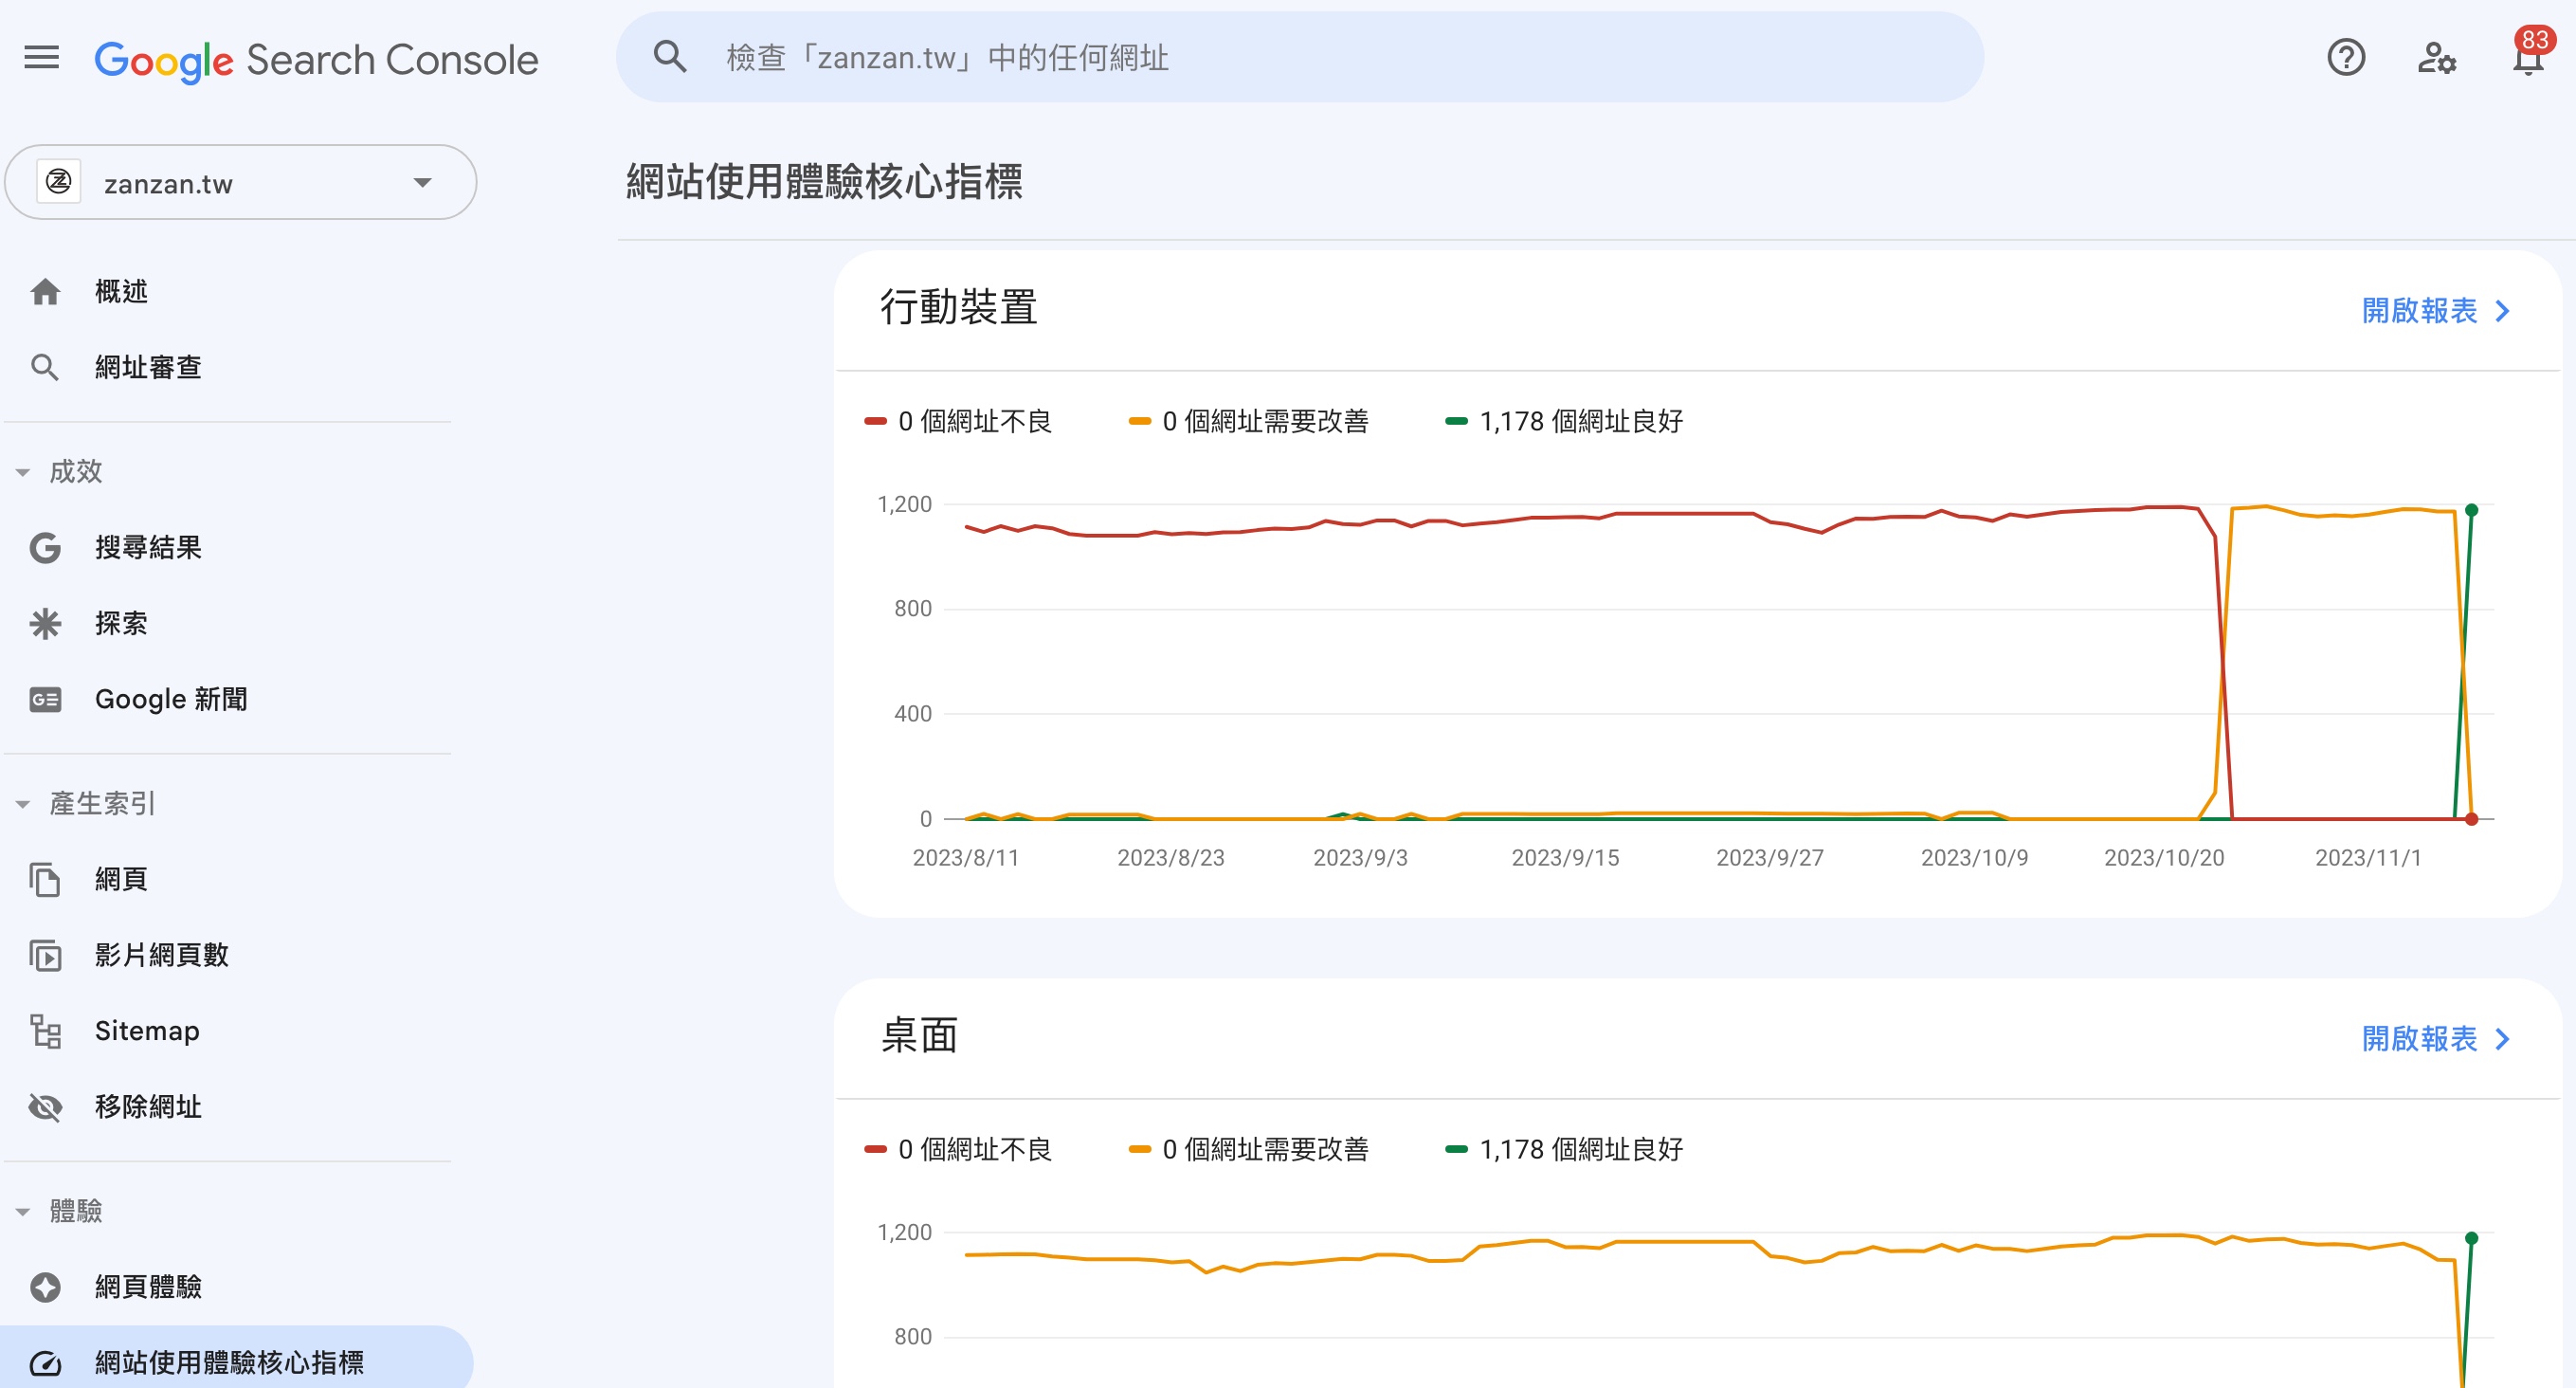Click the URL inspection search field
The width and height of the screenshot is (2576, 1388).
click(x=1300, y=57)
